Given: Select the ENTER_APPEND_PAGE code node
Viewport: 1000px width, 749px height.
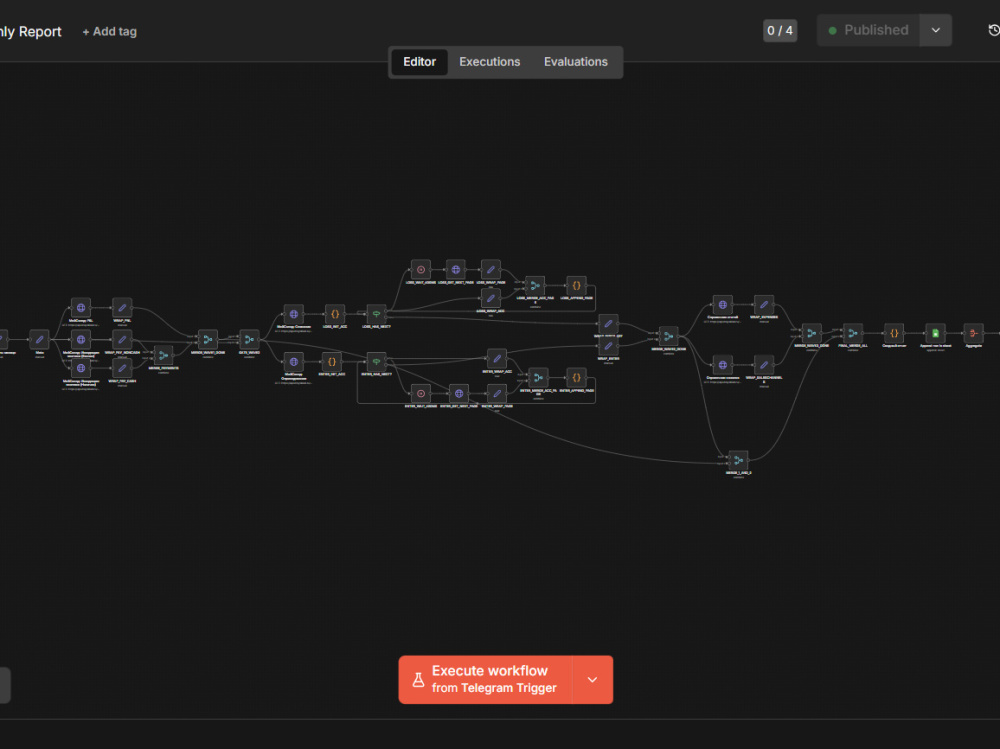Looking at the screenshot, I should click(x=577, y=378).
